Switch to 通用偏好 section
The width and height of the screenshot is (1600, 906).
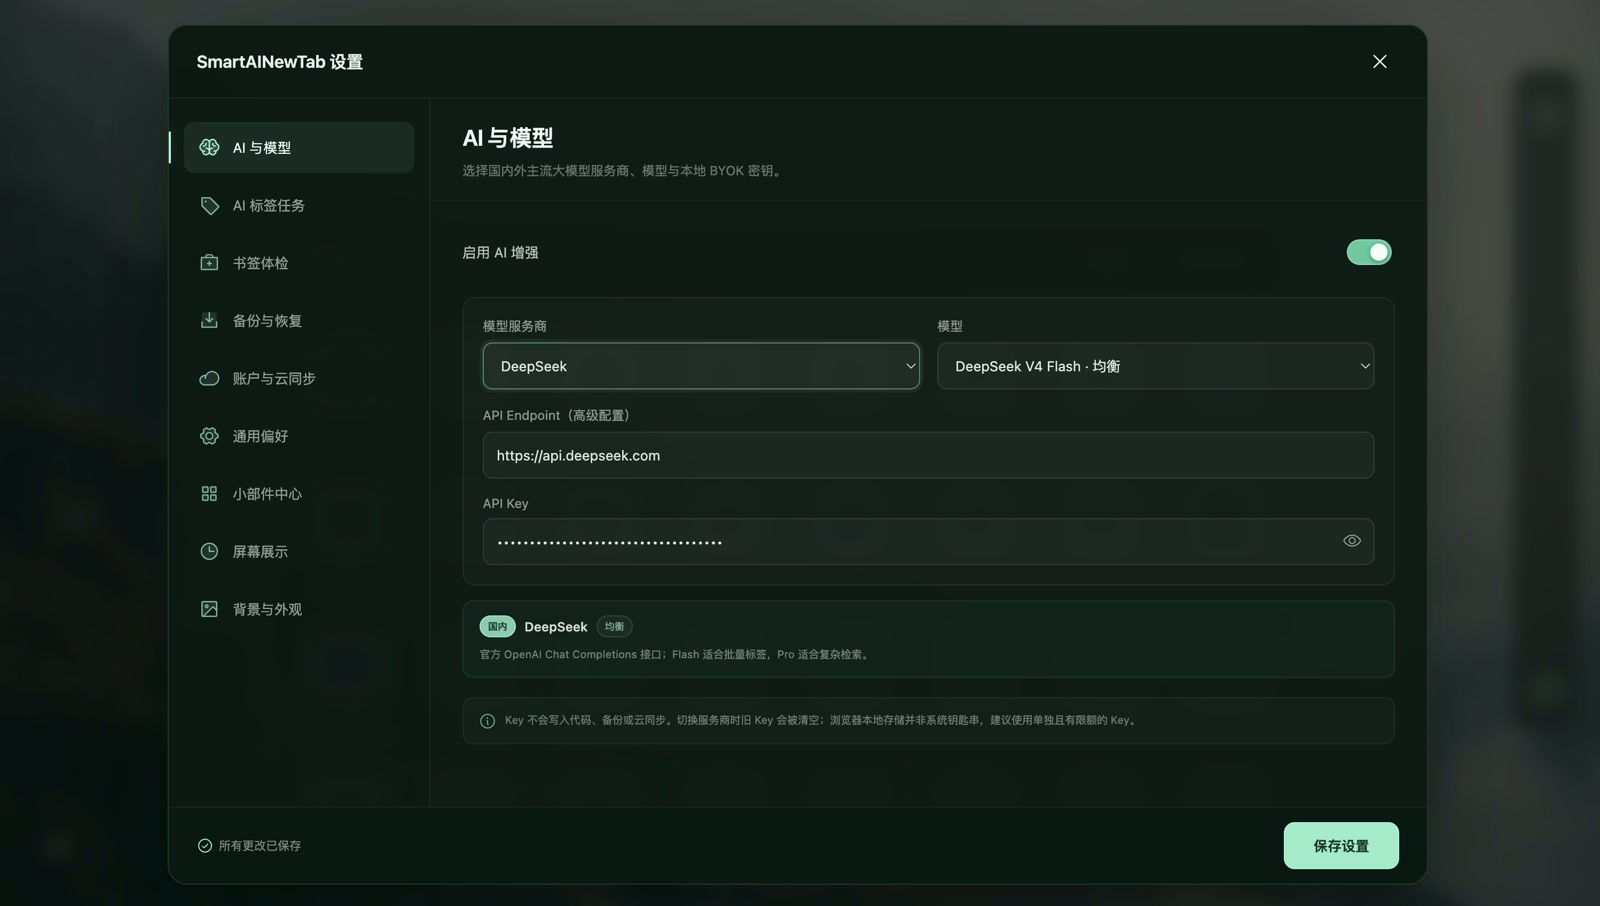click(x=299, y=436)
